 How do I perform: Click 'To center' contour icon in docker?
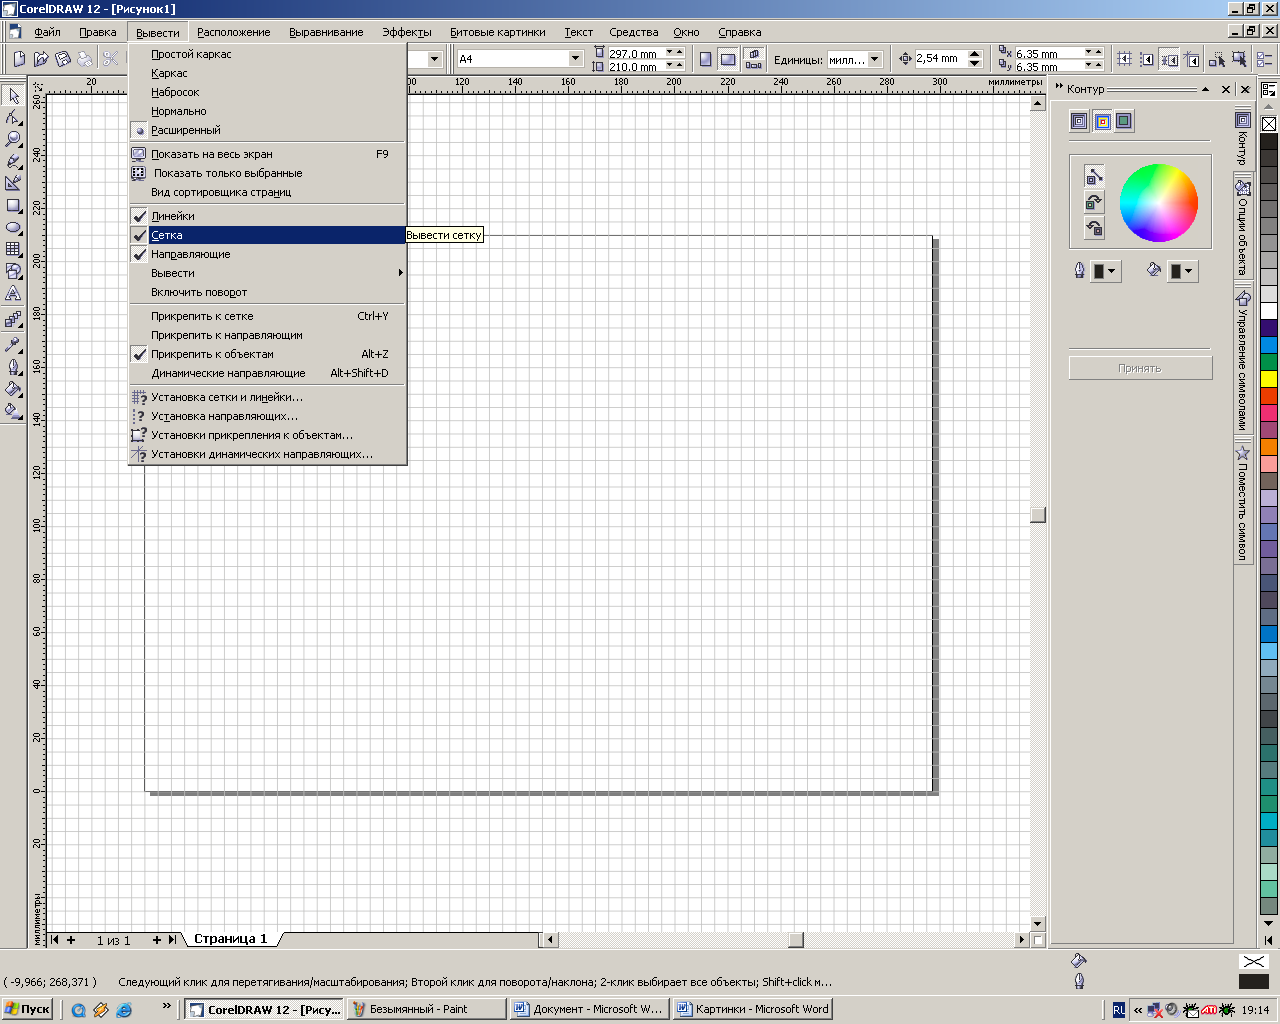coord(1079,121)
